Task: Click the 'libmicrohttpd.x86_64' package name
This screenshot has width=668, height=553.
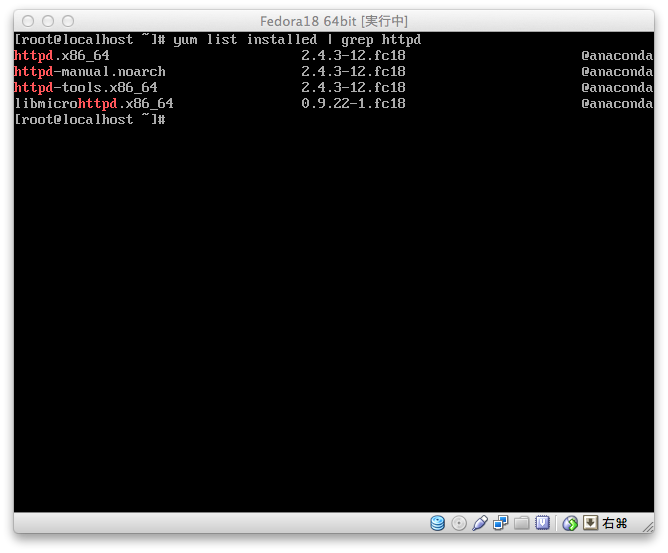Action: (94, 104)
